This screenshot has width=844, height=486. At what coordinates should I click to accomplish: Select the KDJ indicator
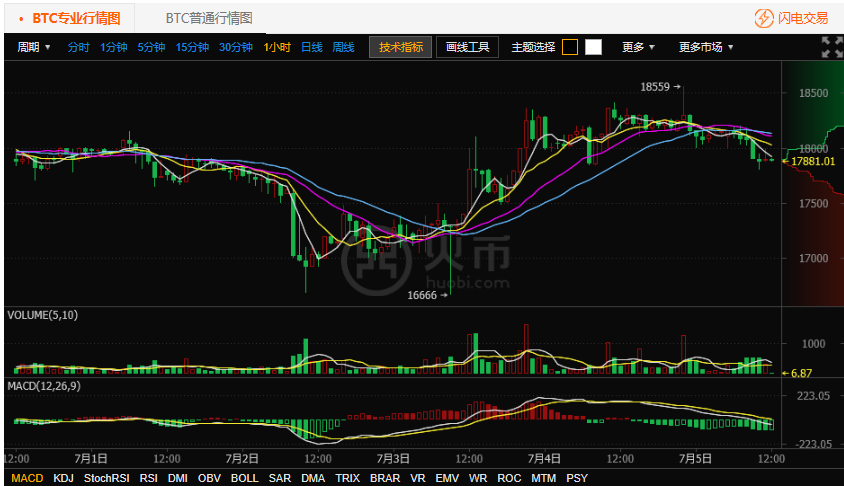[x=63, y=478]
